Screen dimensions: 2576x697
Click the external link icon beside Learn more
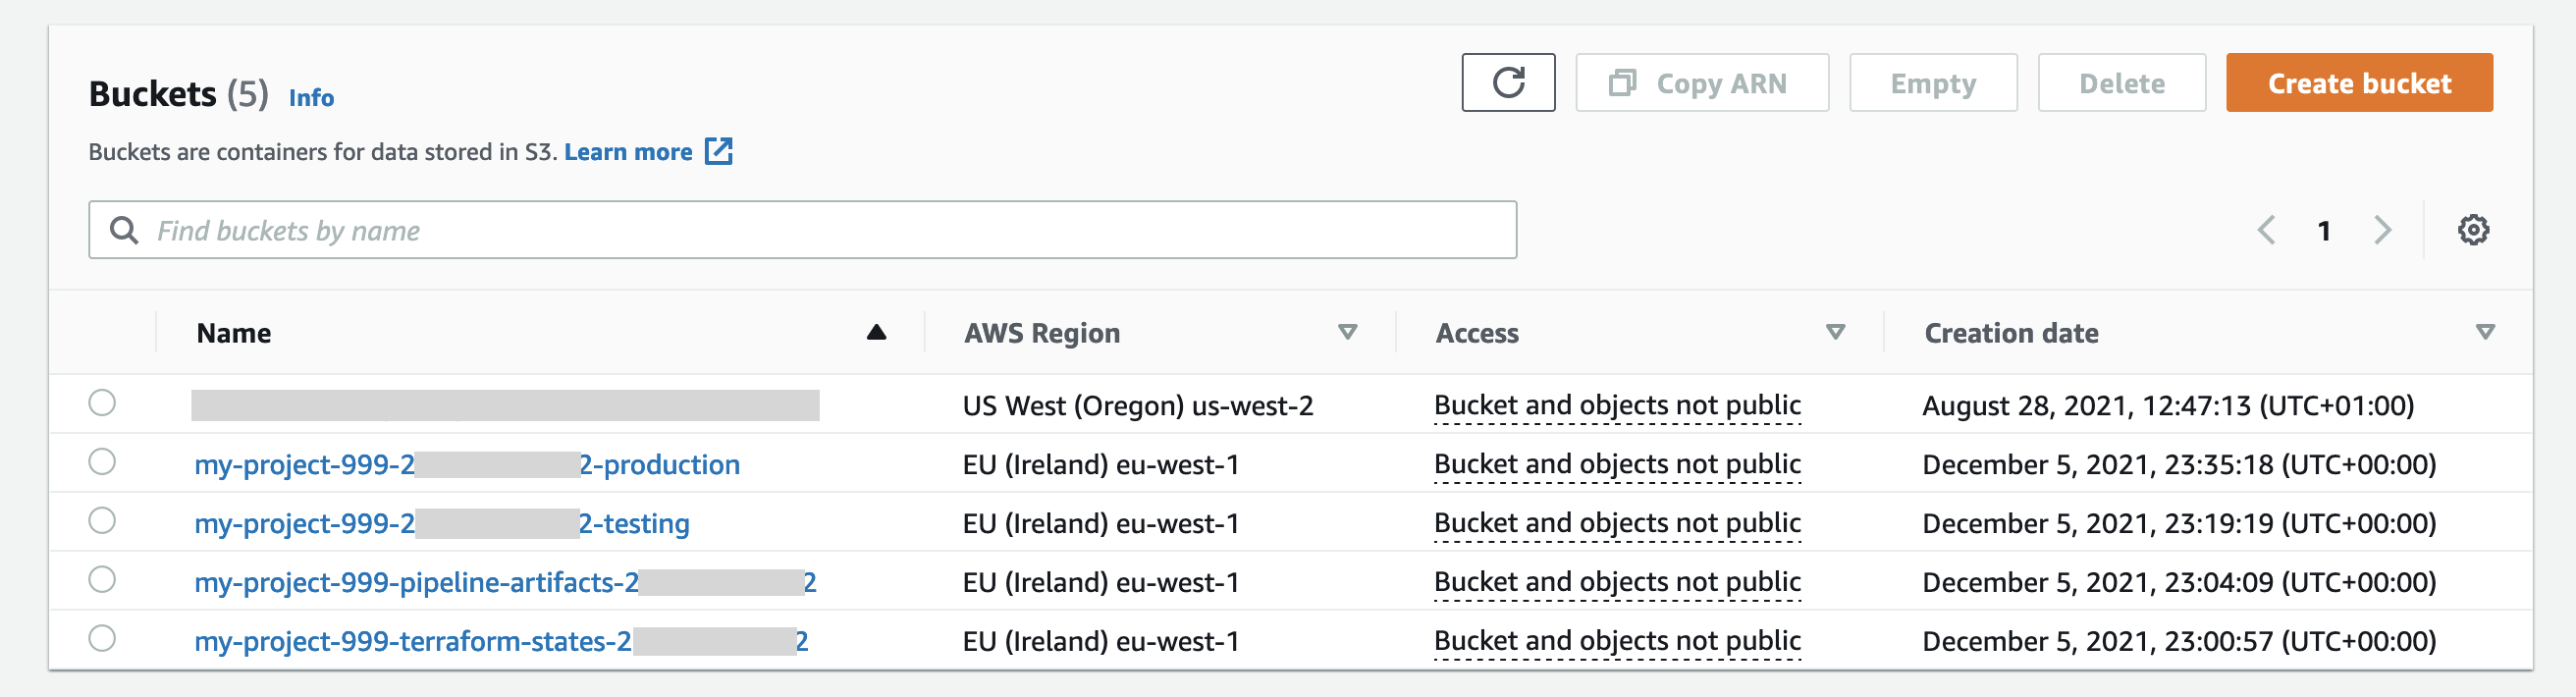point(718,152)
